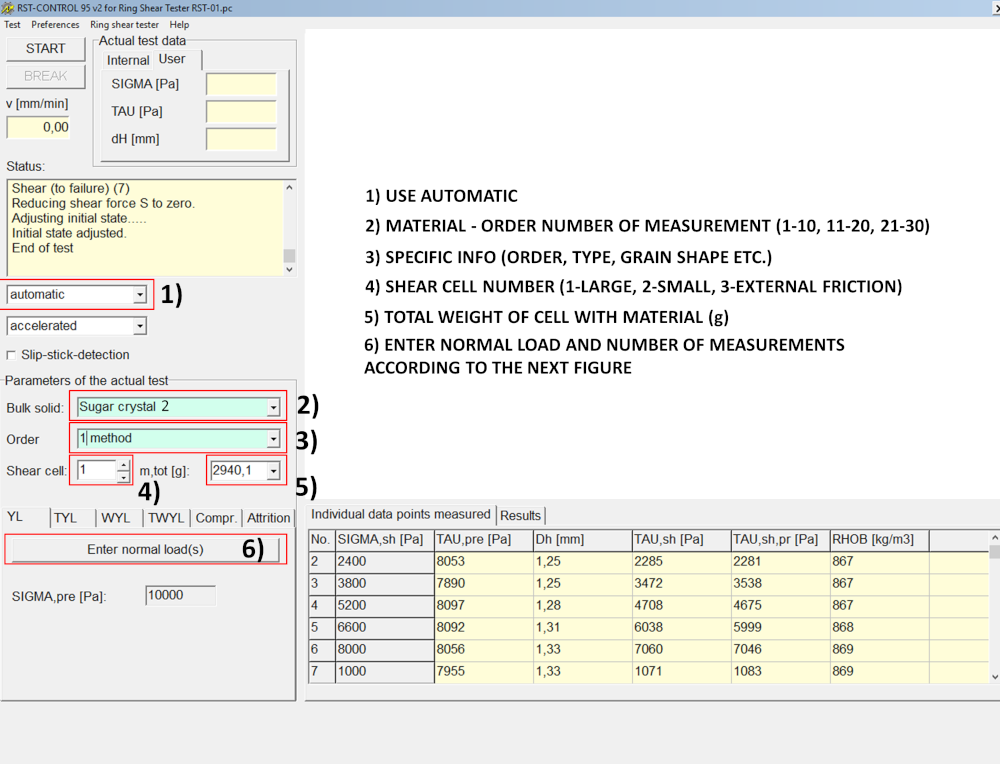This screenshot has width=1000, height=764.
Task: Click the SIGMA,sh [Pa] column header
Action: click(x=385, y=540)
